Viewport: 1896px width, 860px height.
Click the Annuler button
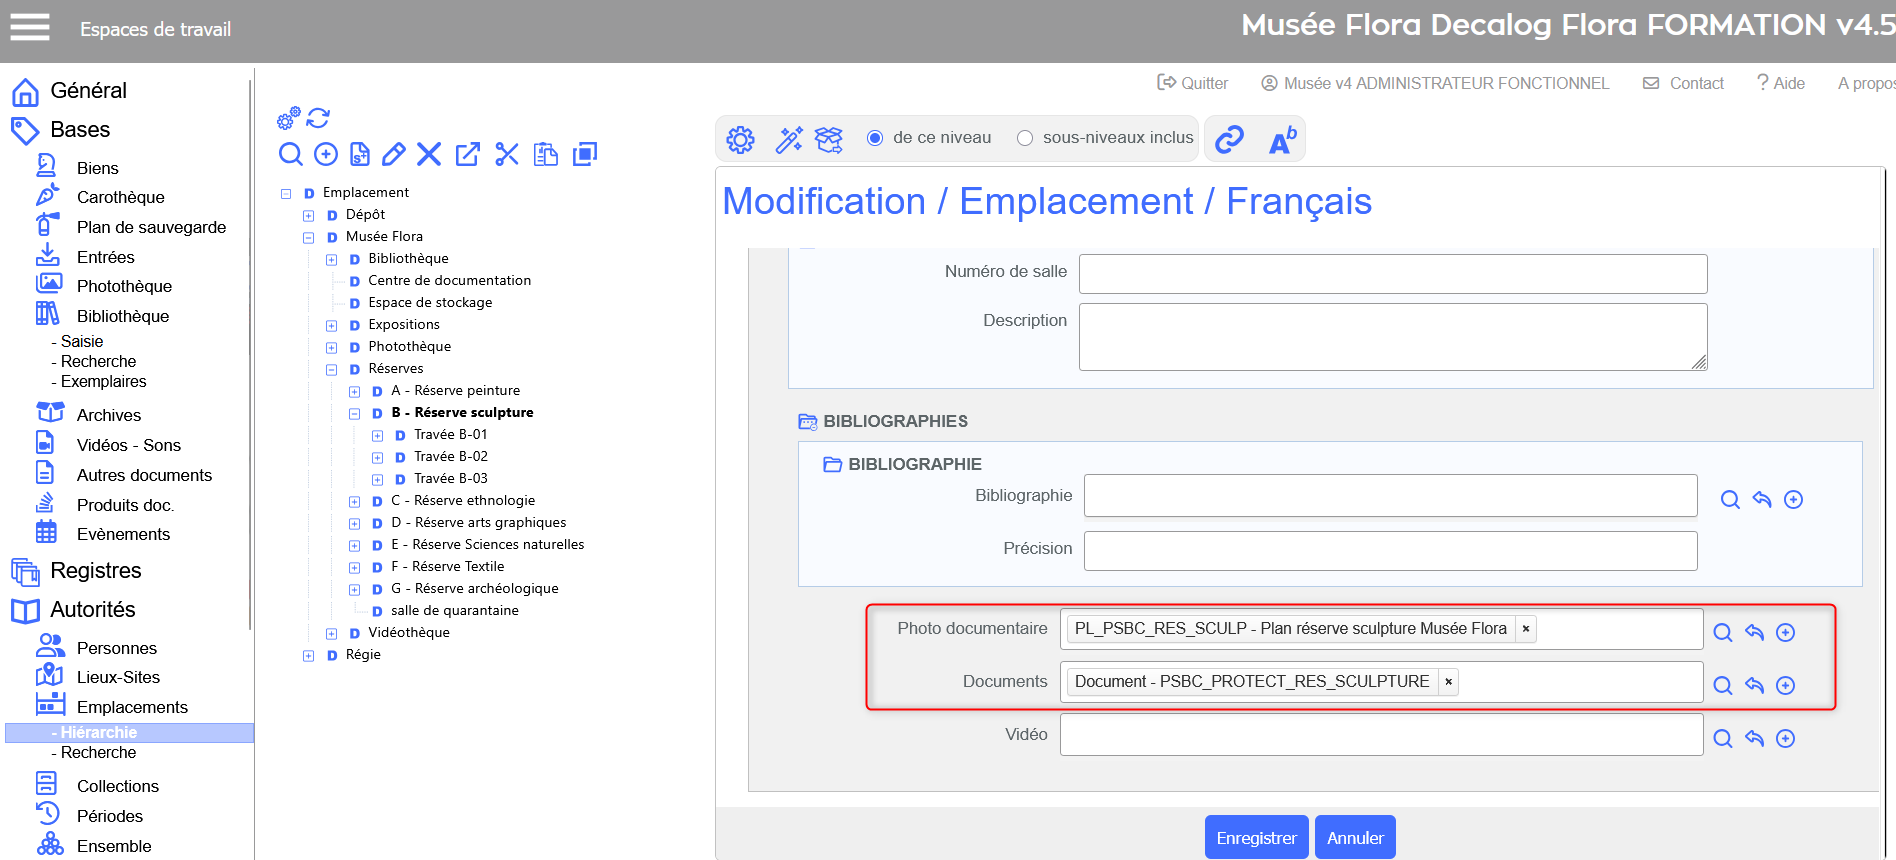[x=1355, y=838]
